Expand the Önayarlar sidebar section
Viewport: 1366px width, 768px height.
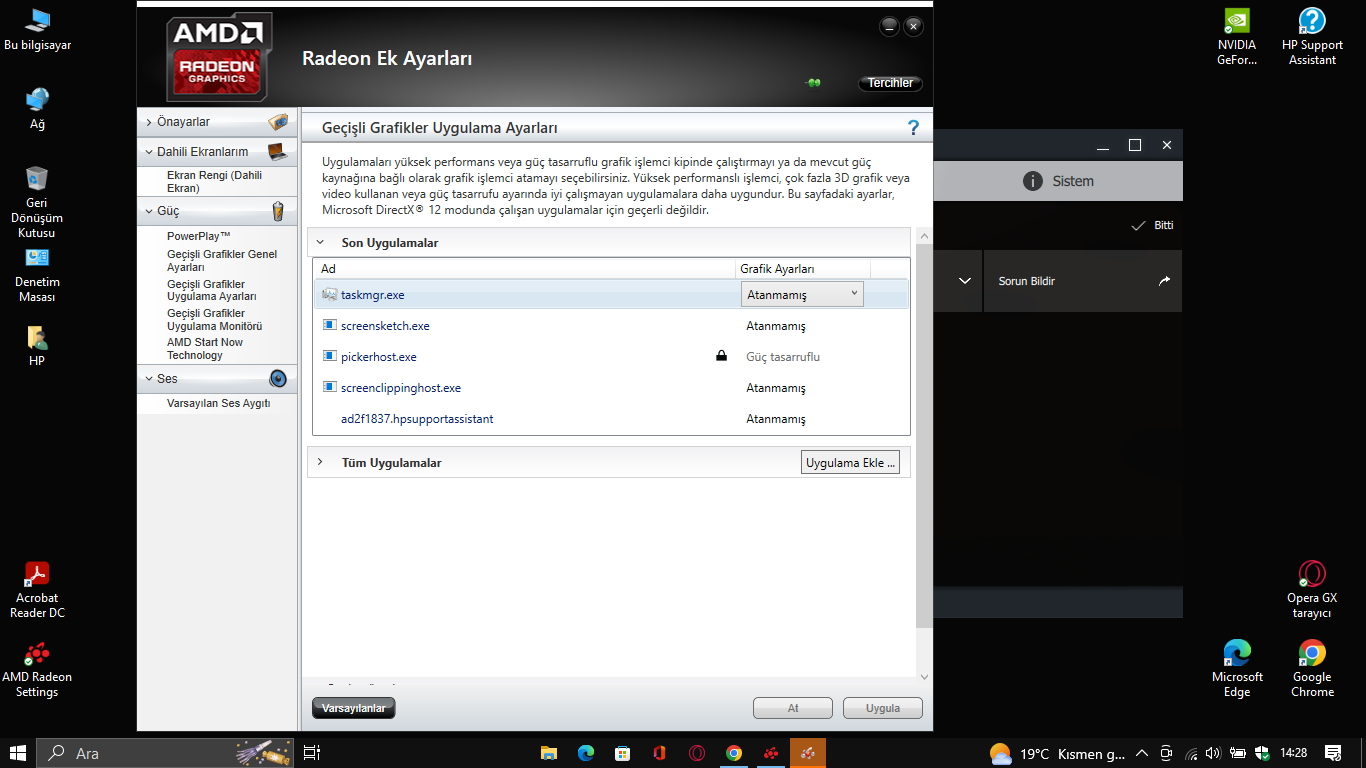[x=149, y=122]
